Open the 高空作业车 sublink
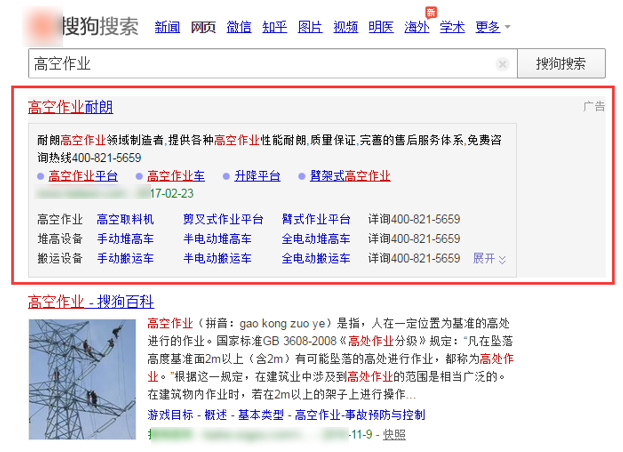The height and width of the screenshot is (452, 623). pyautogui.click(x=176, y=176)
